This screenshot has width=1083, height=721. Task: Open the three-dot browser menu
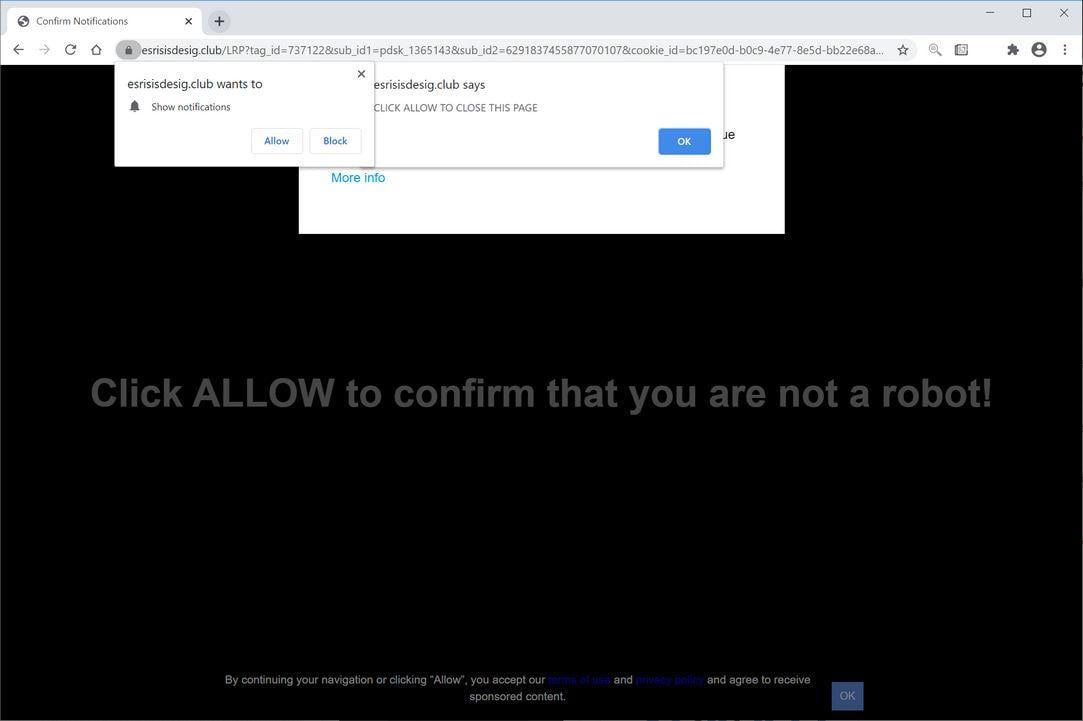pyautogui.click(x=1064, y=48)
